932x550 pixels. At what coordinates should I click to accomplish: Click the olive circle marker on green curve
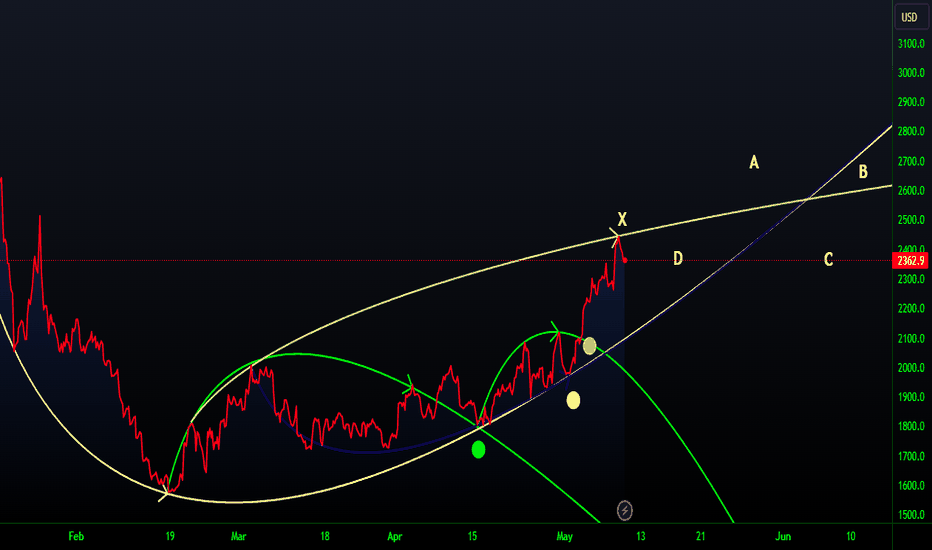[589, 346]
